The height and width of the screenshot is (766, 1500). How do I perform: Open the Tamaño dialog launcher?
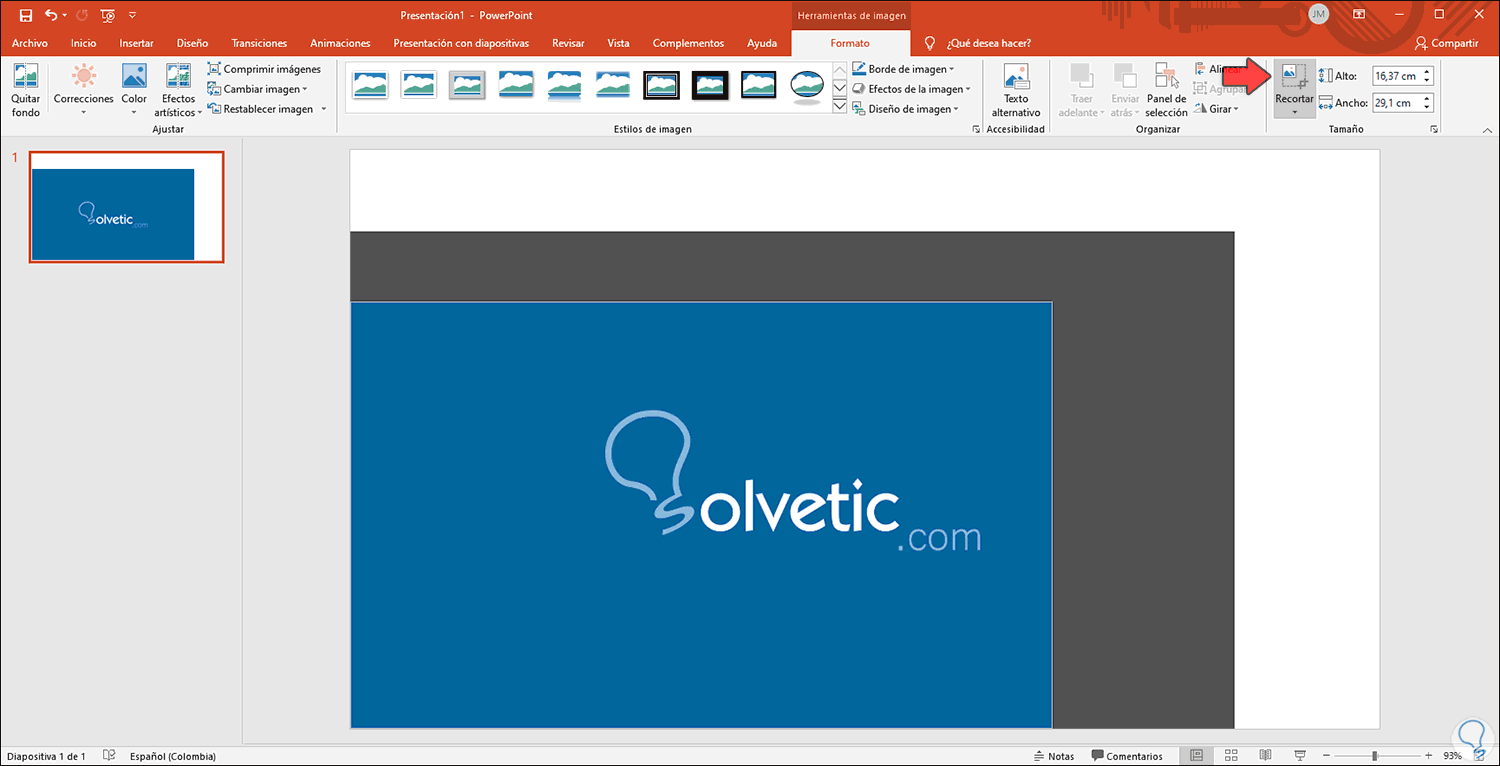click(x=1434, y=130)
